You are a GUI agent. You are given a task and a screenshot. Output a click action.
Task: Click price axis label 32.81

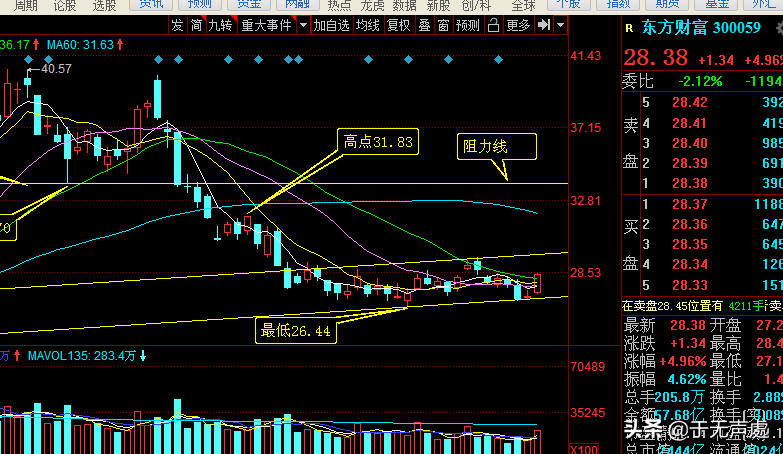pos(586,201)
